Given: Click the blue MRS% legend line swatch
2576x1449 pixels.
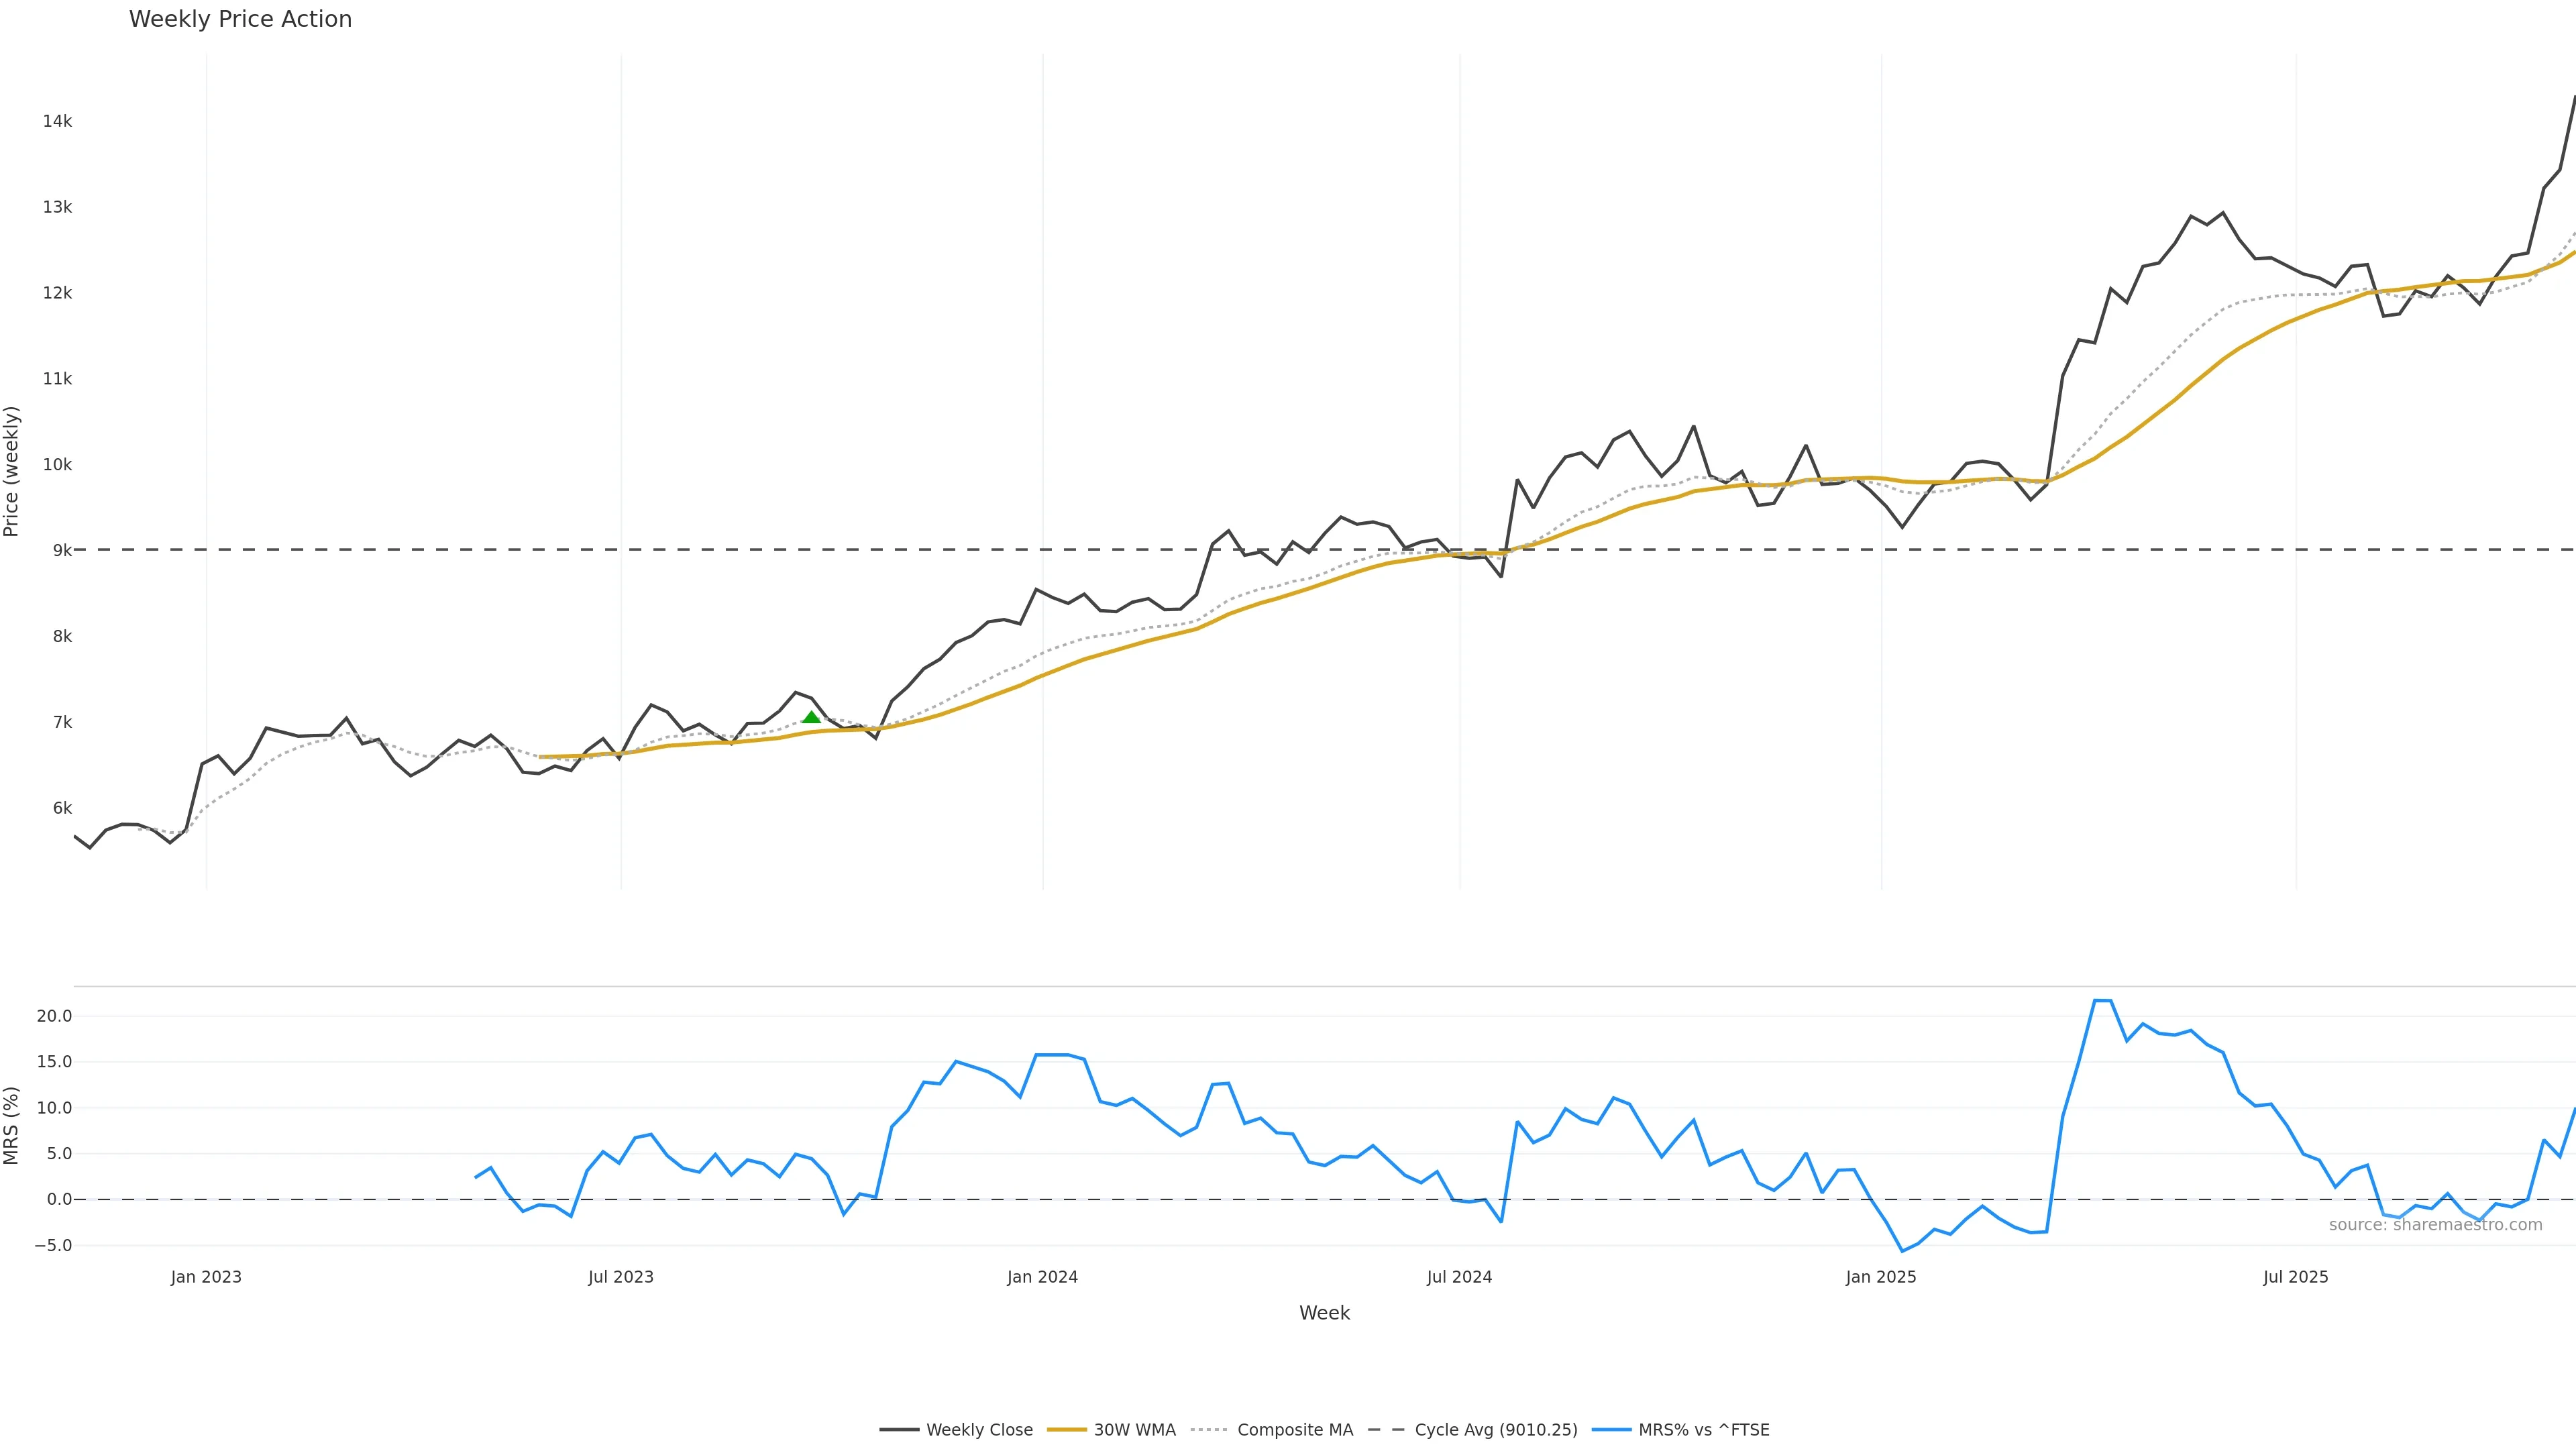Looking at the screenshot, I should [x=1611, y=1430].
